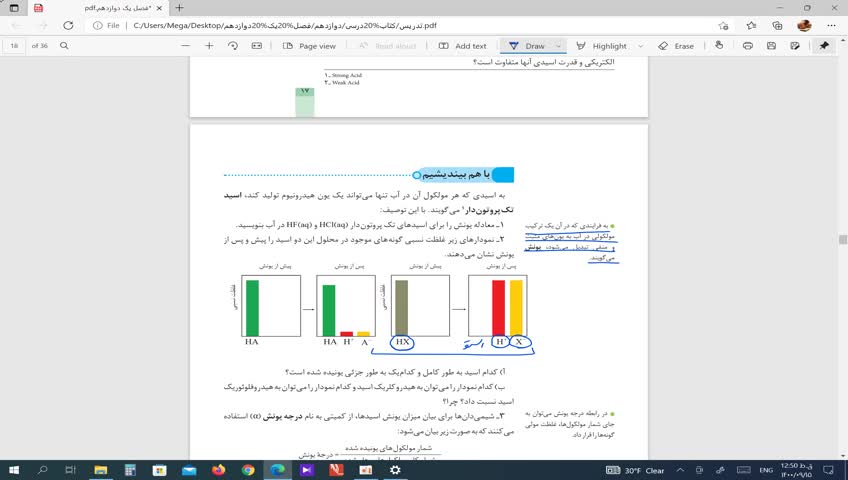The height and width of the screenshot is (480, 848).
Task: Open Edge settings and more menu
Action: [831, 25]
